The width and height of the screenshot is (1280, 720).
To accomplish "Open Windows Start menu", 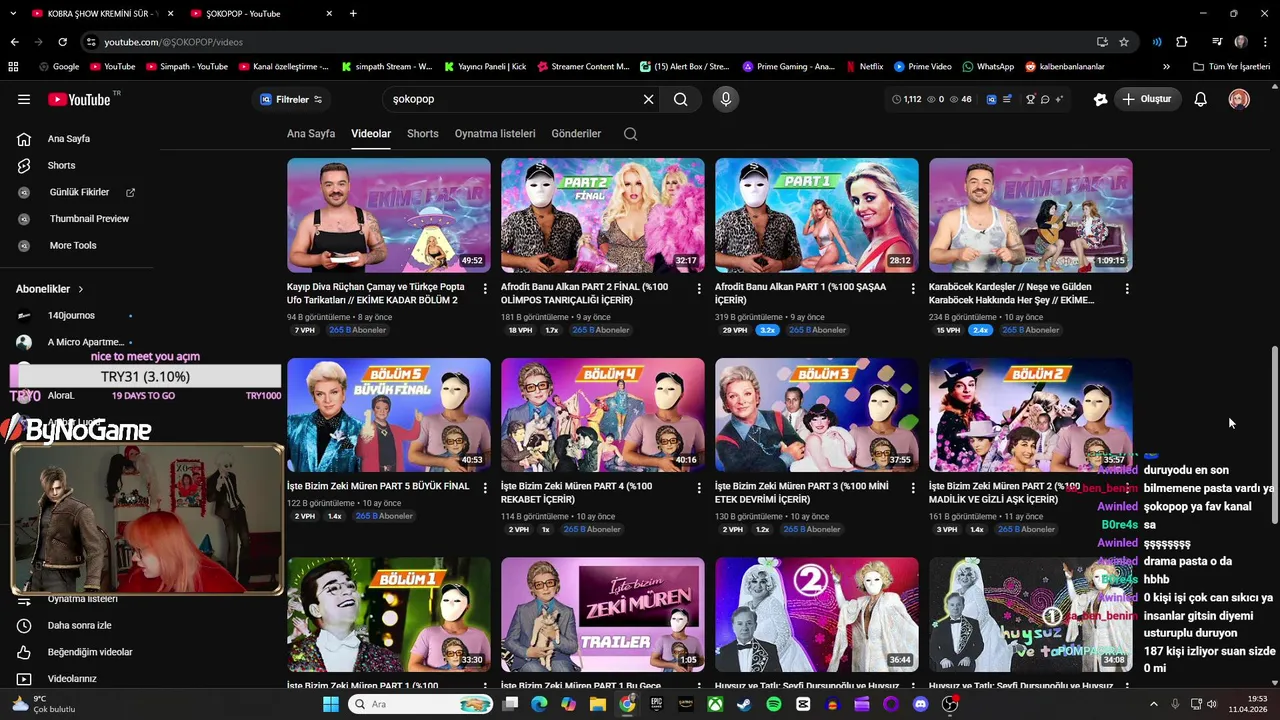I will coord(331,704).
